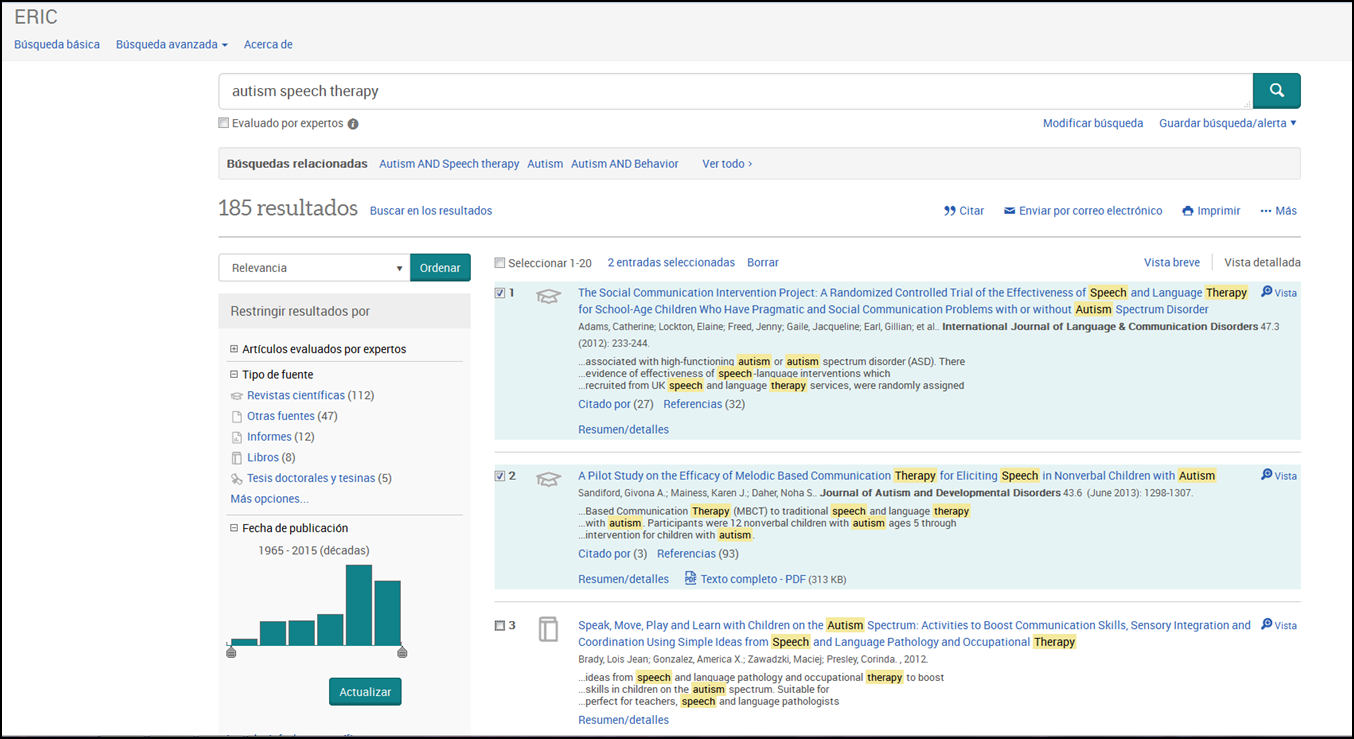Click Autism AND Behavior related search
Image resolution: width=1354 pixels, height=739 pixels.
625,164
